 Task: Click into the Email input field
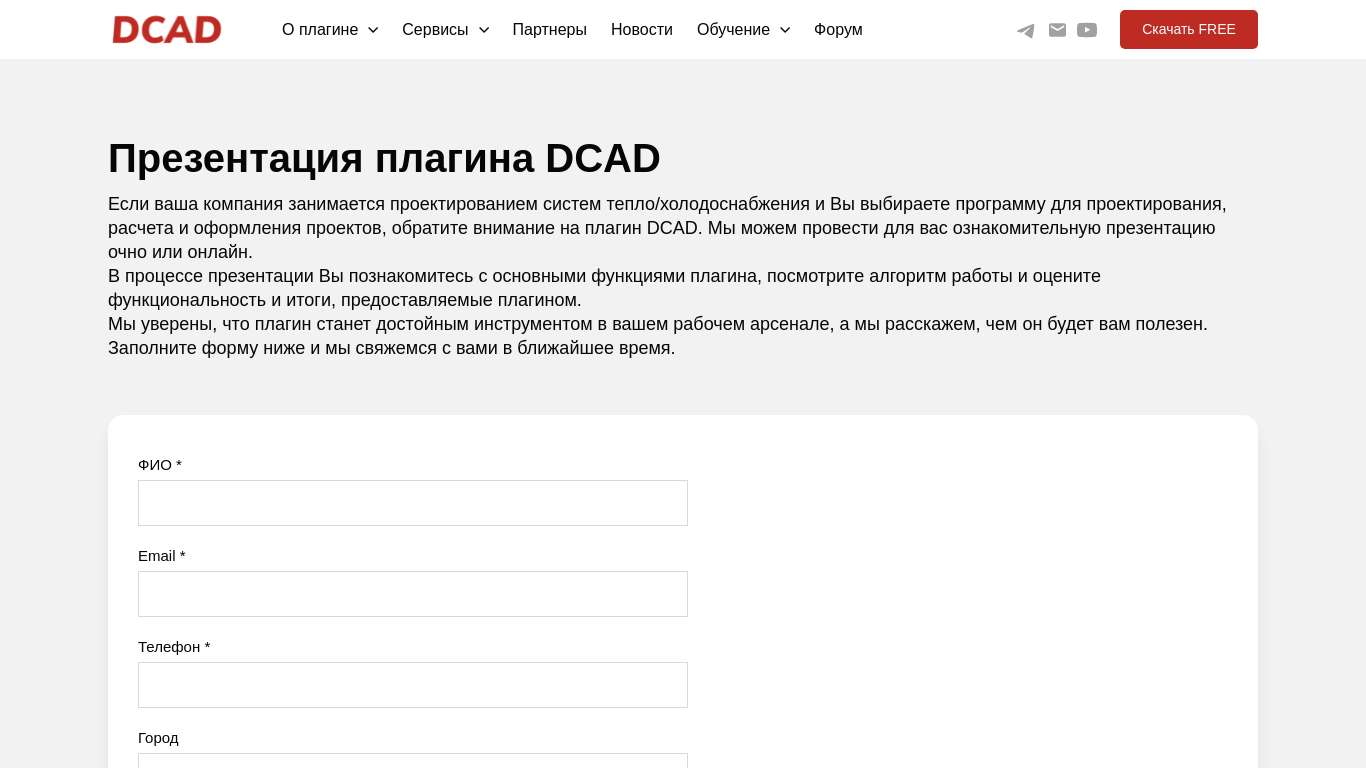(413, 594)
